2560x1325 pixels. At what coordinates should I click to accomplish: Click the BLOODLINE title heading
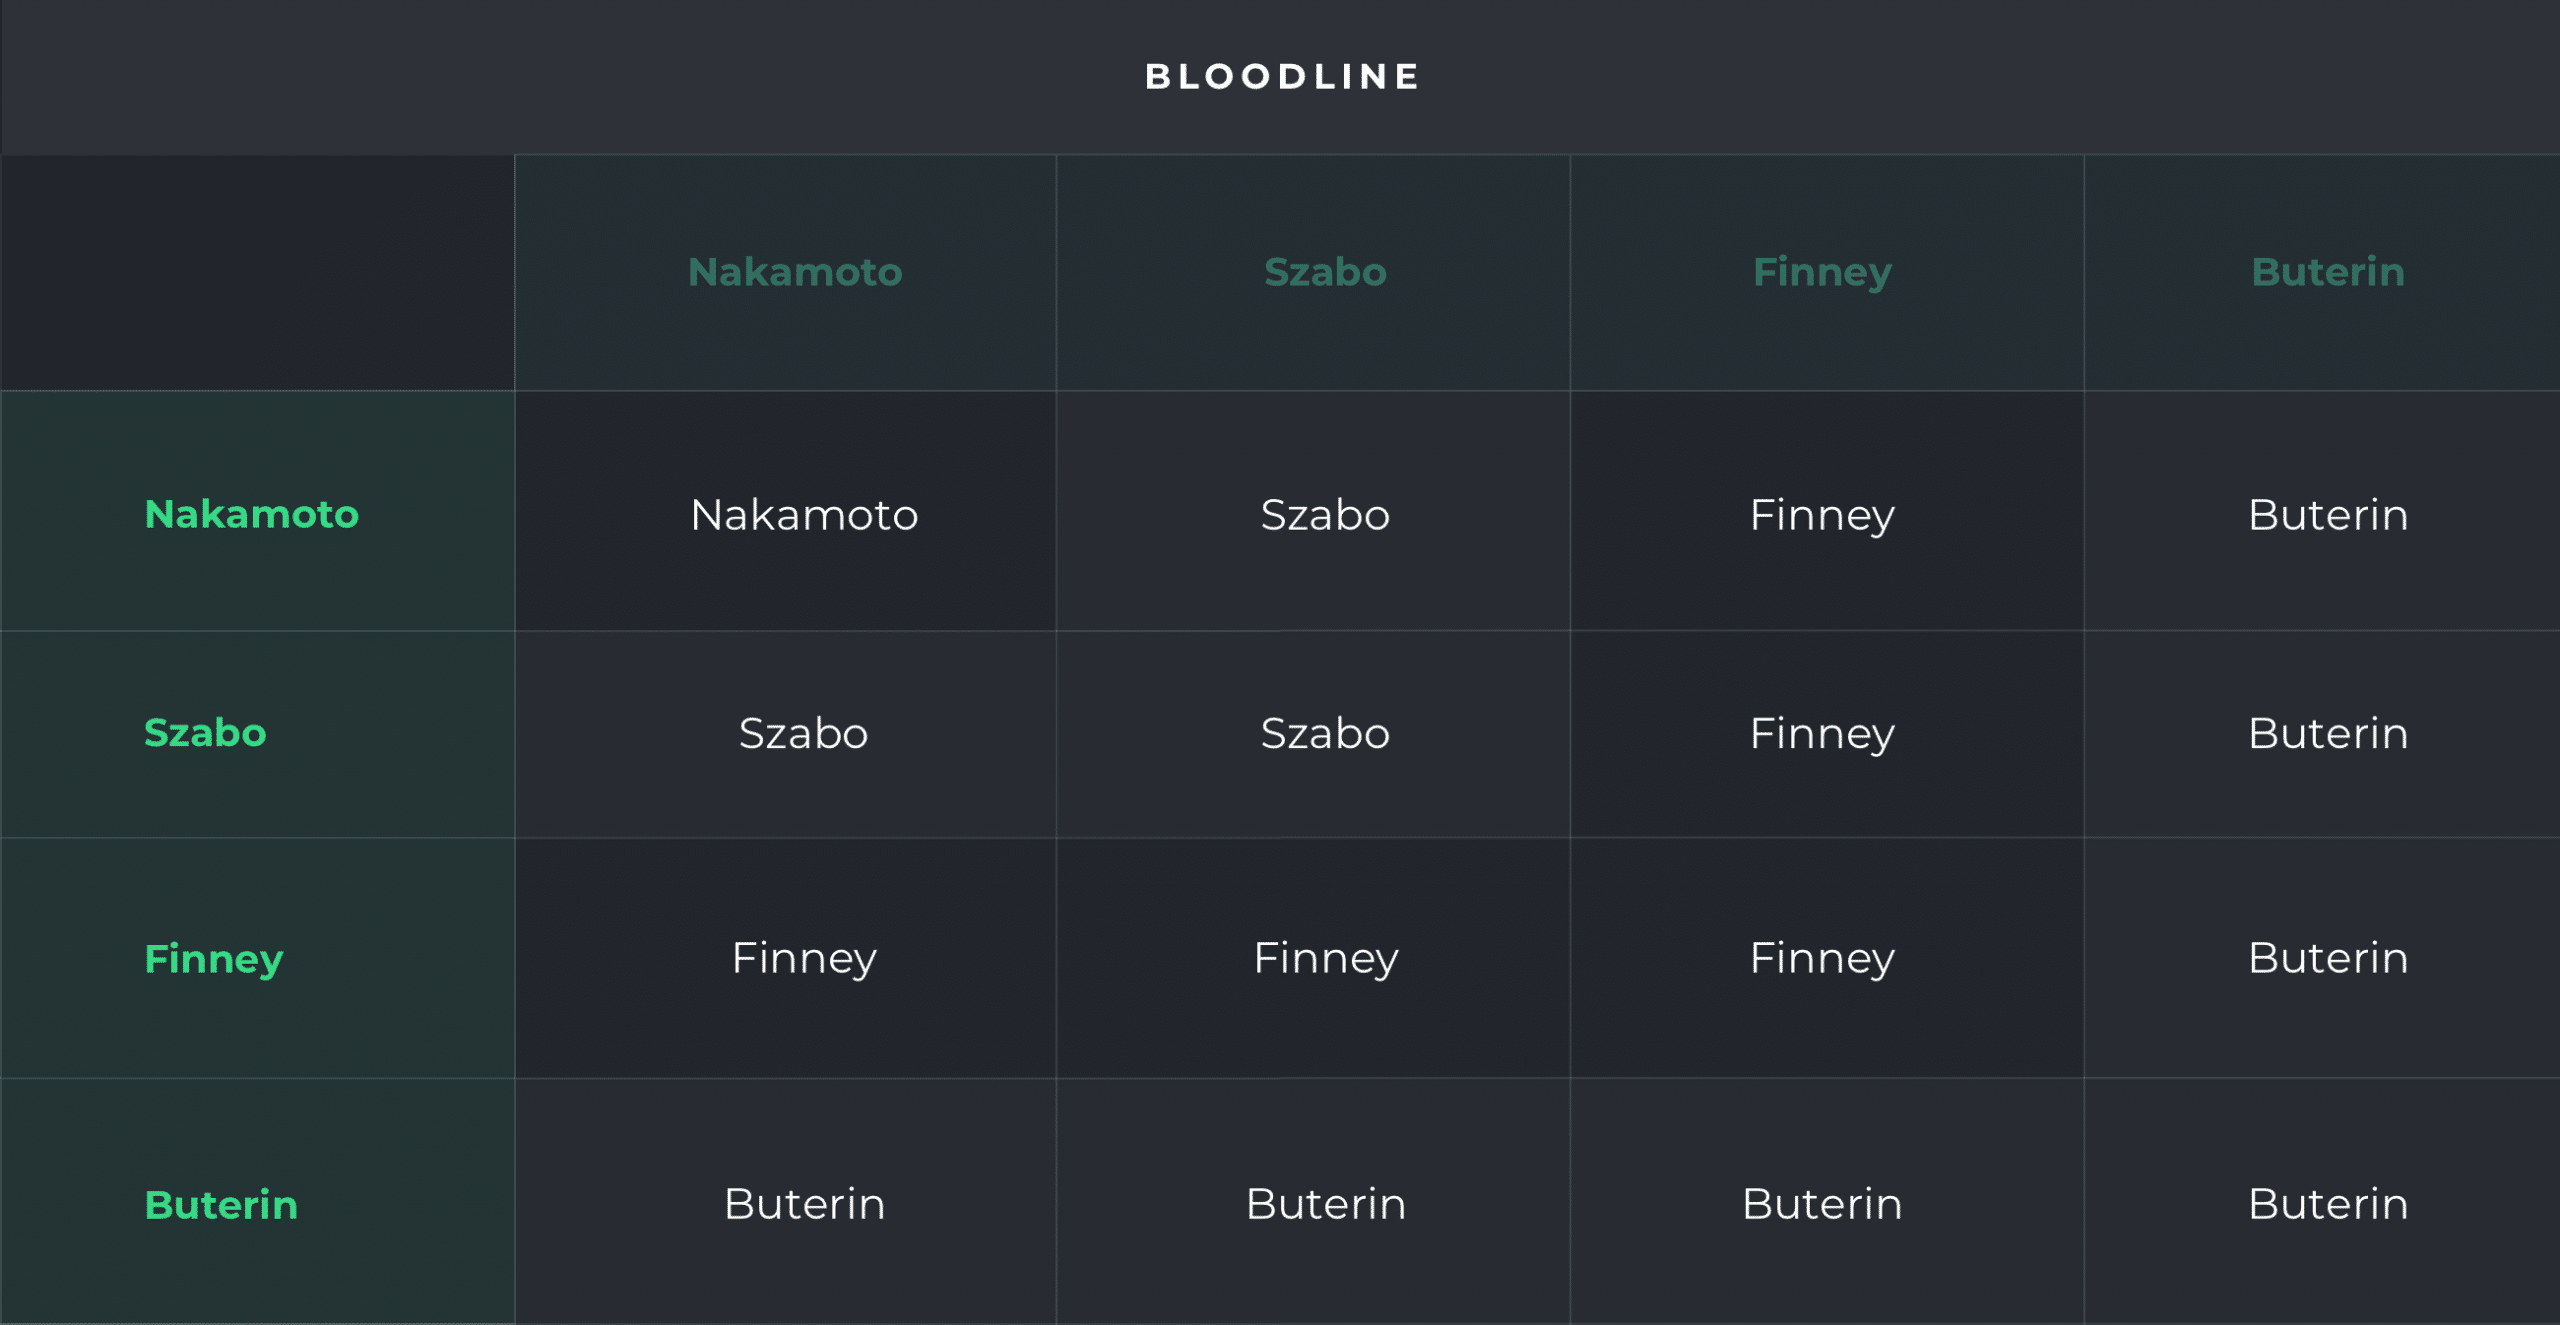tap(1282, 77)
